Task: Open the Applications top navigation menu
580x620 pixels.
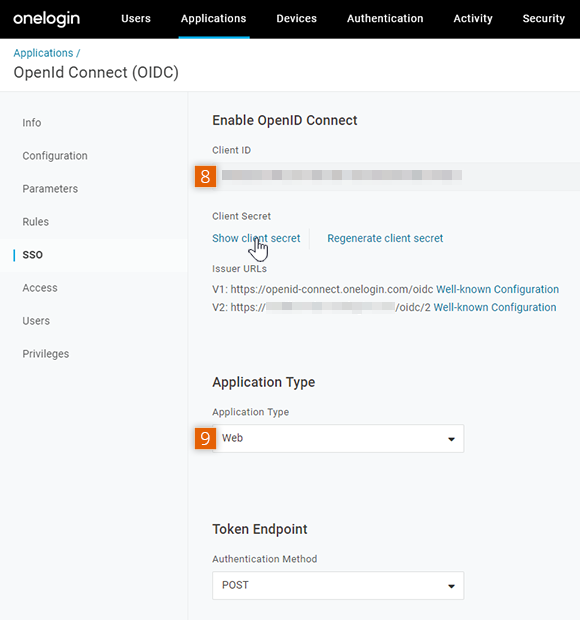Action: (x=213, y=19)
